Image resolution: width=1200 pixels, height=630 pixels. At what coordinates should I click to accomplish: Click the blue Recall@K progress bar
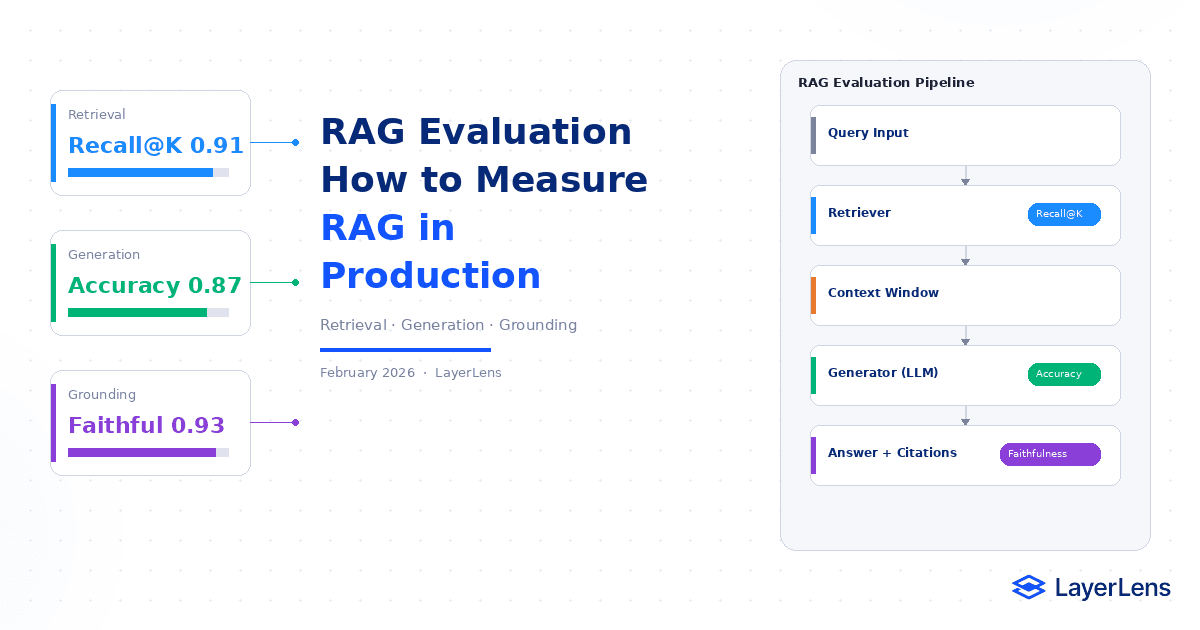148,173
